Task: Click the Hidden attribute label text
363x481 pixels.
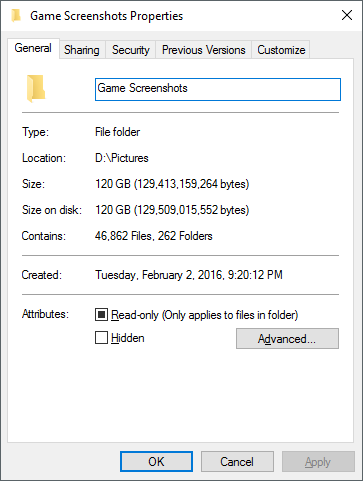Action: [128, 338]
